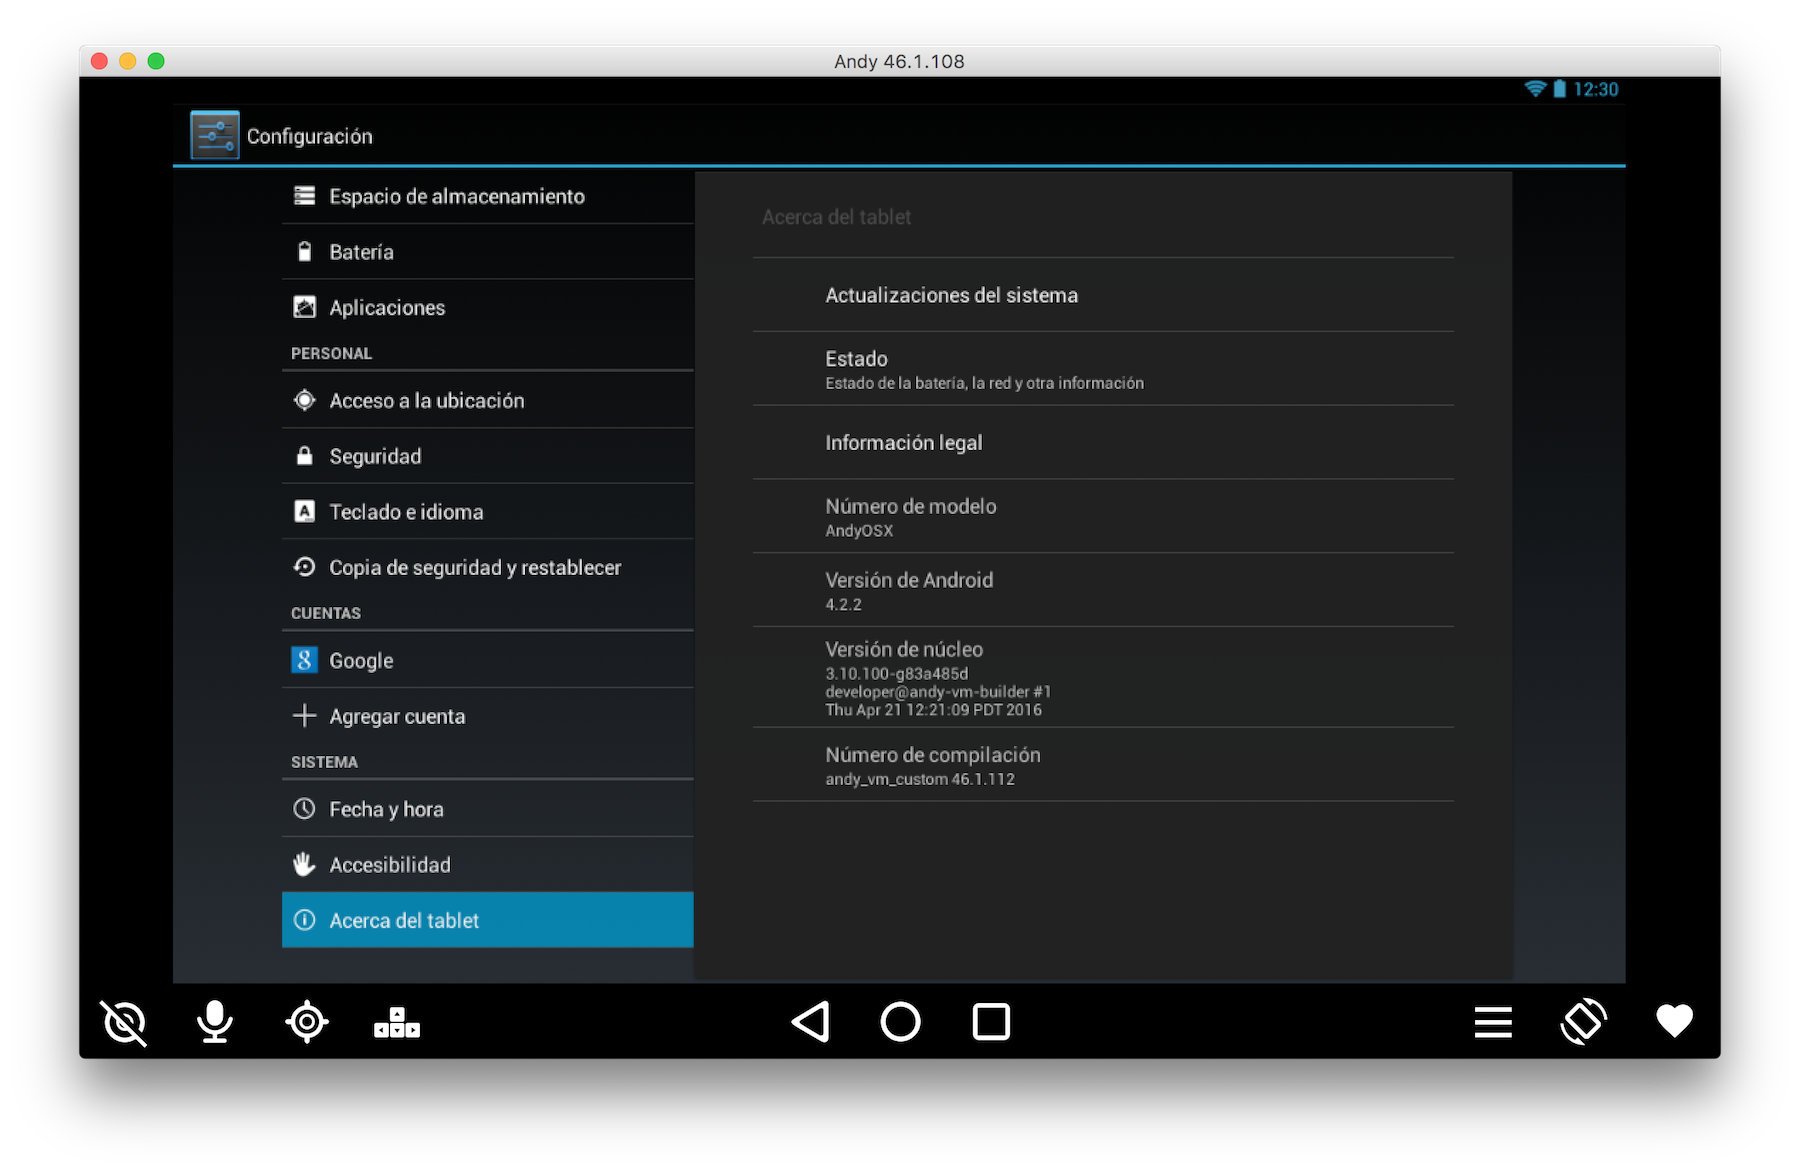1800x1172 pixels.
Task: Open Acceso a la ubicación
Action: tap(488, 400)
